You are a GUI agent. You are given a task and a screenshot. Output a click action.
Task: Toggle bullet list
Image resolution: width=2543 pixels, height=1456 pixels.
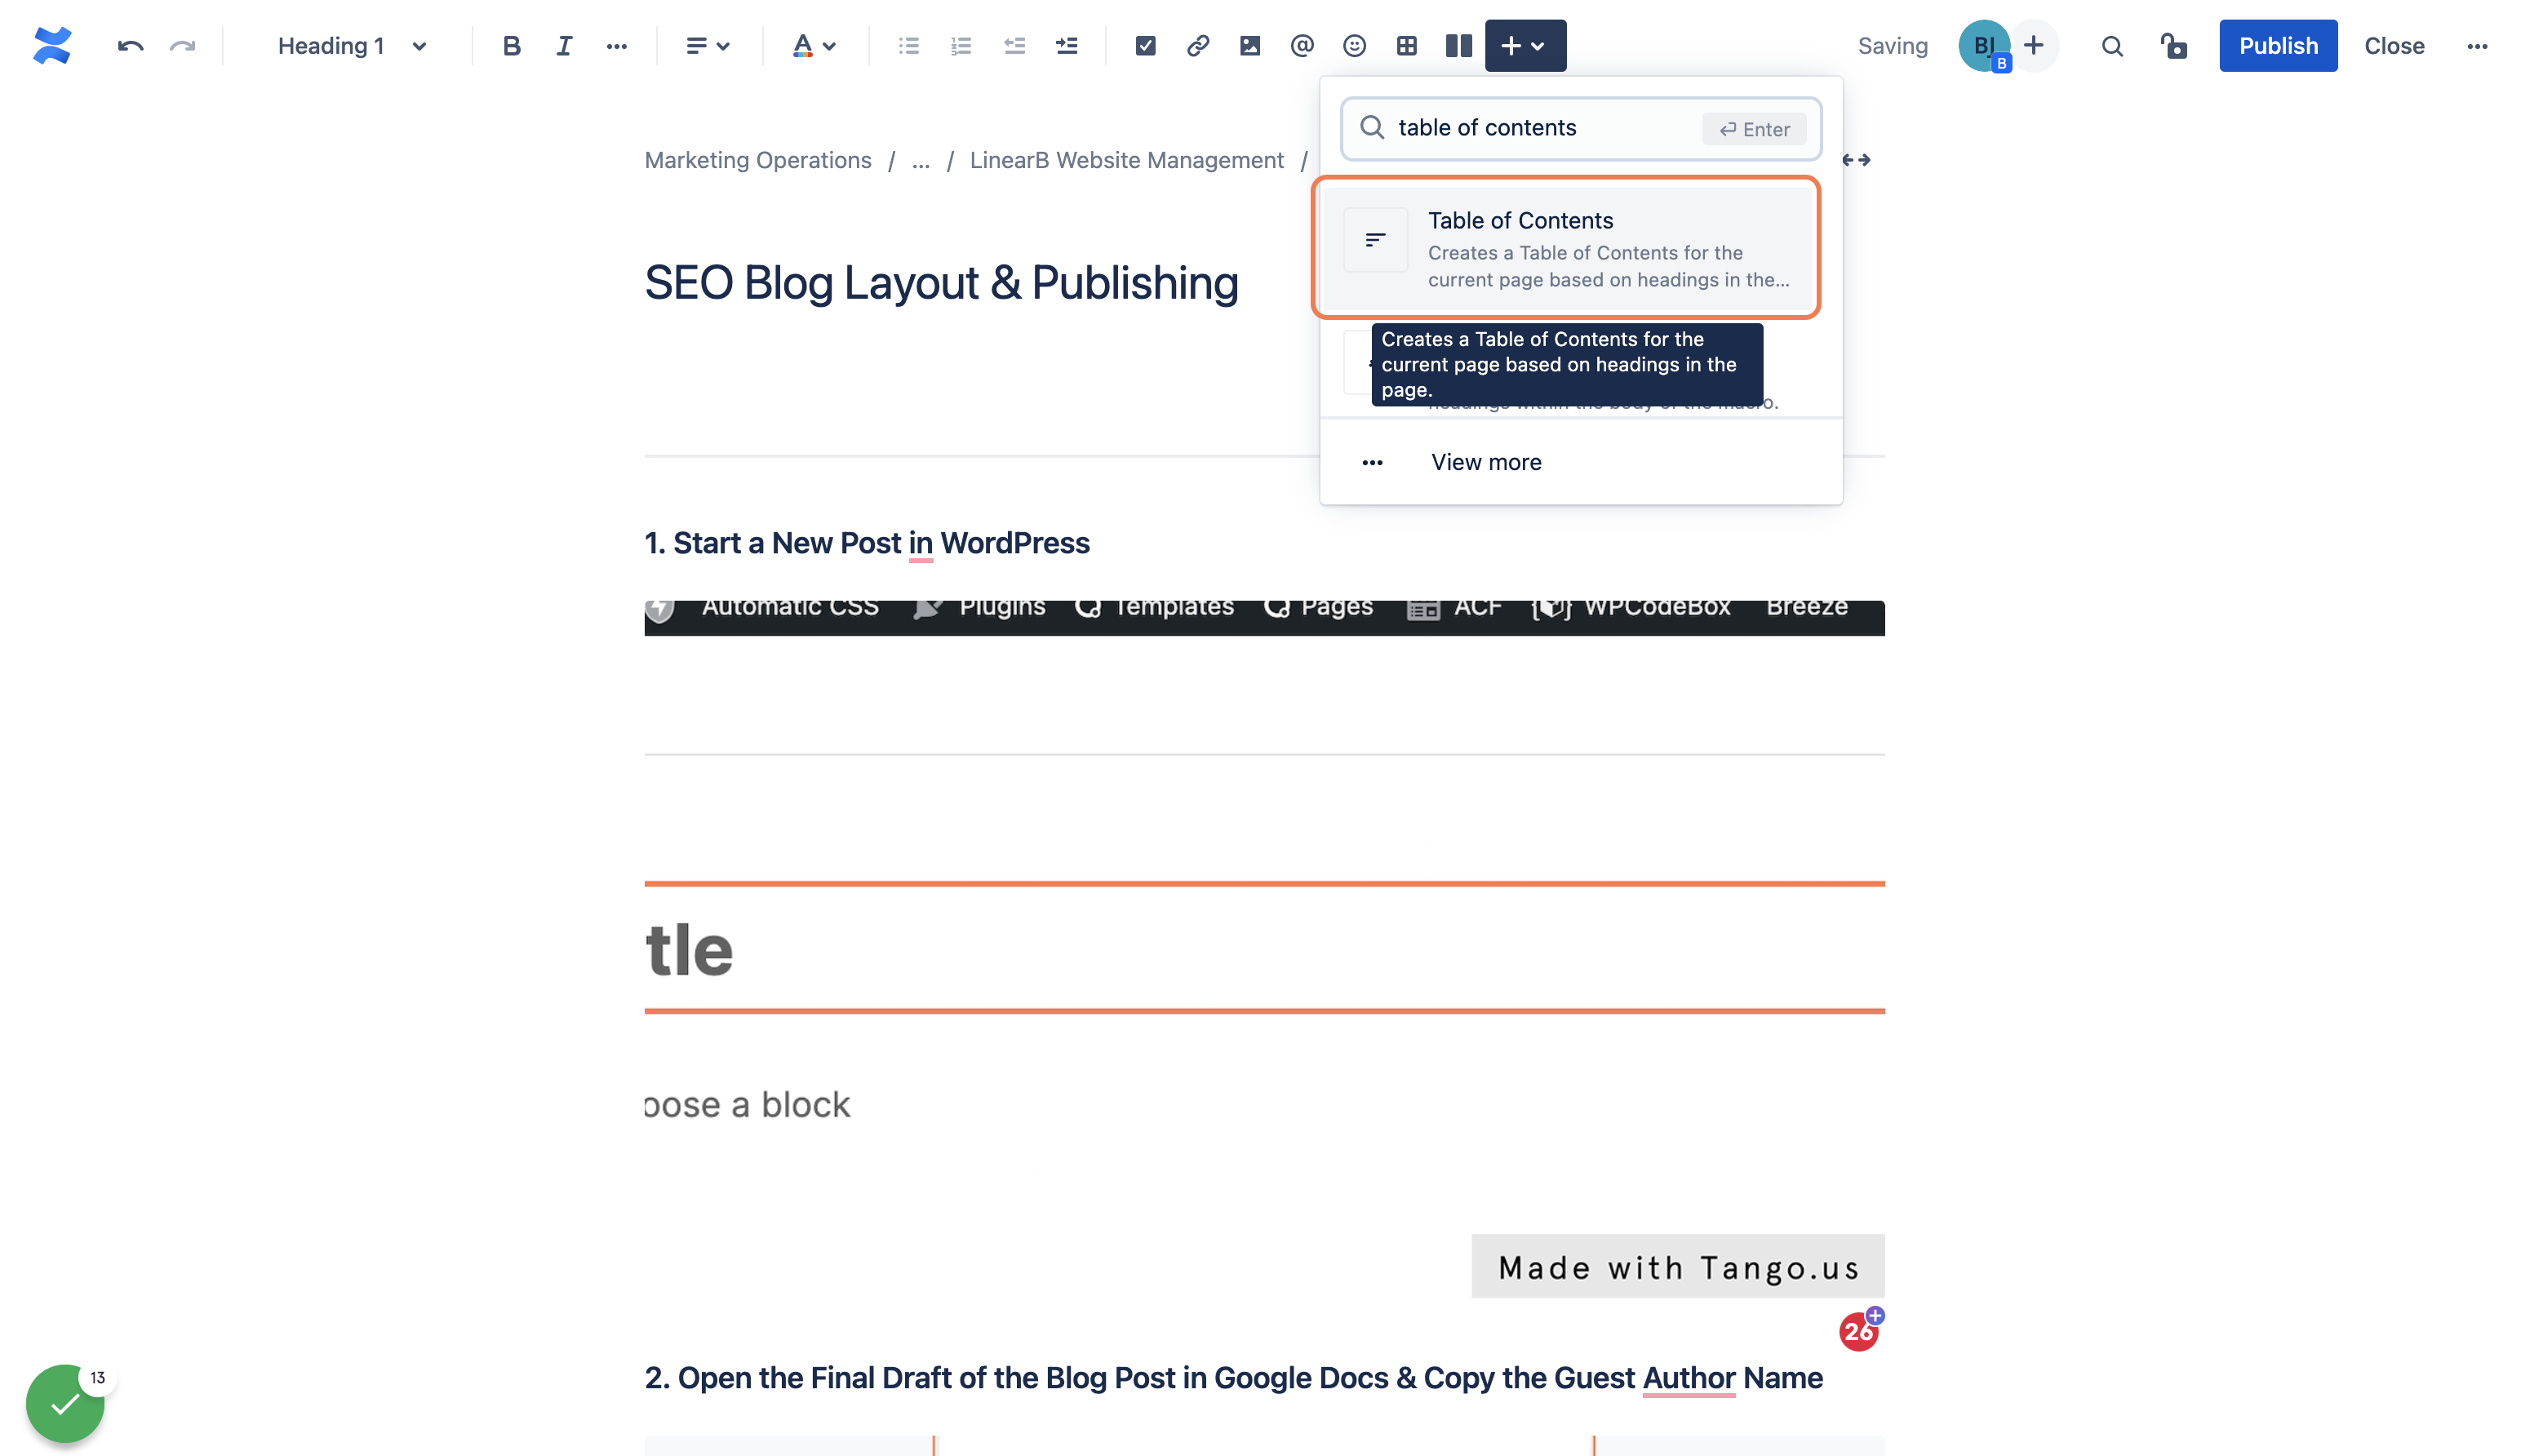pos(909,46)
